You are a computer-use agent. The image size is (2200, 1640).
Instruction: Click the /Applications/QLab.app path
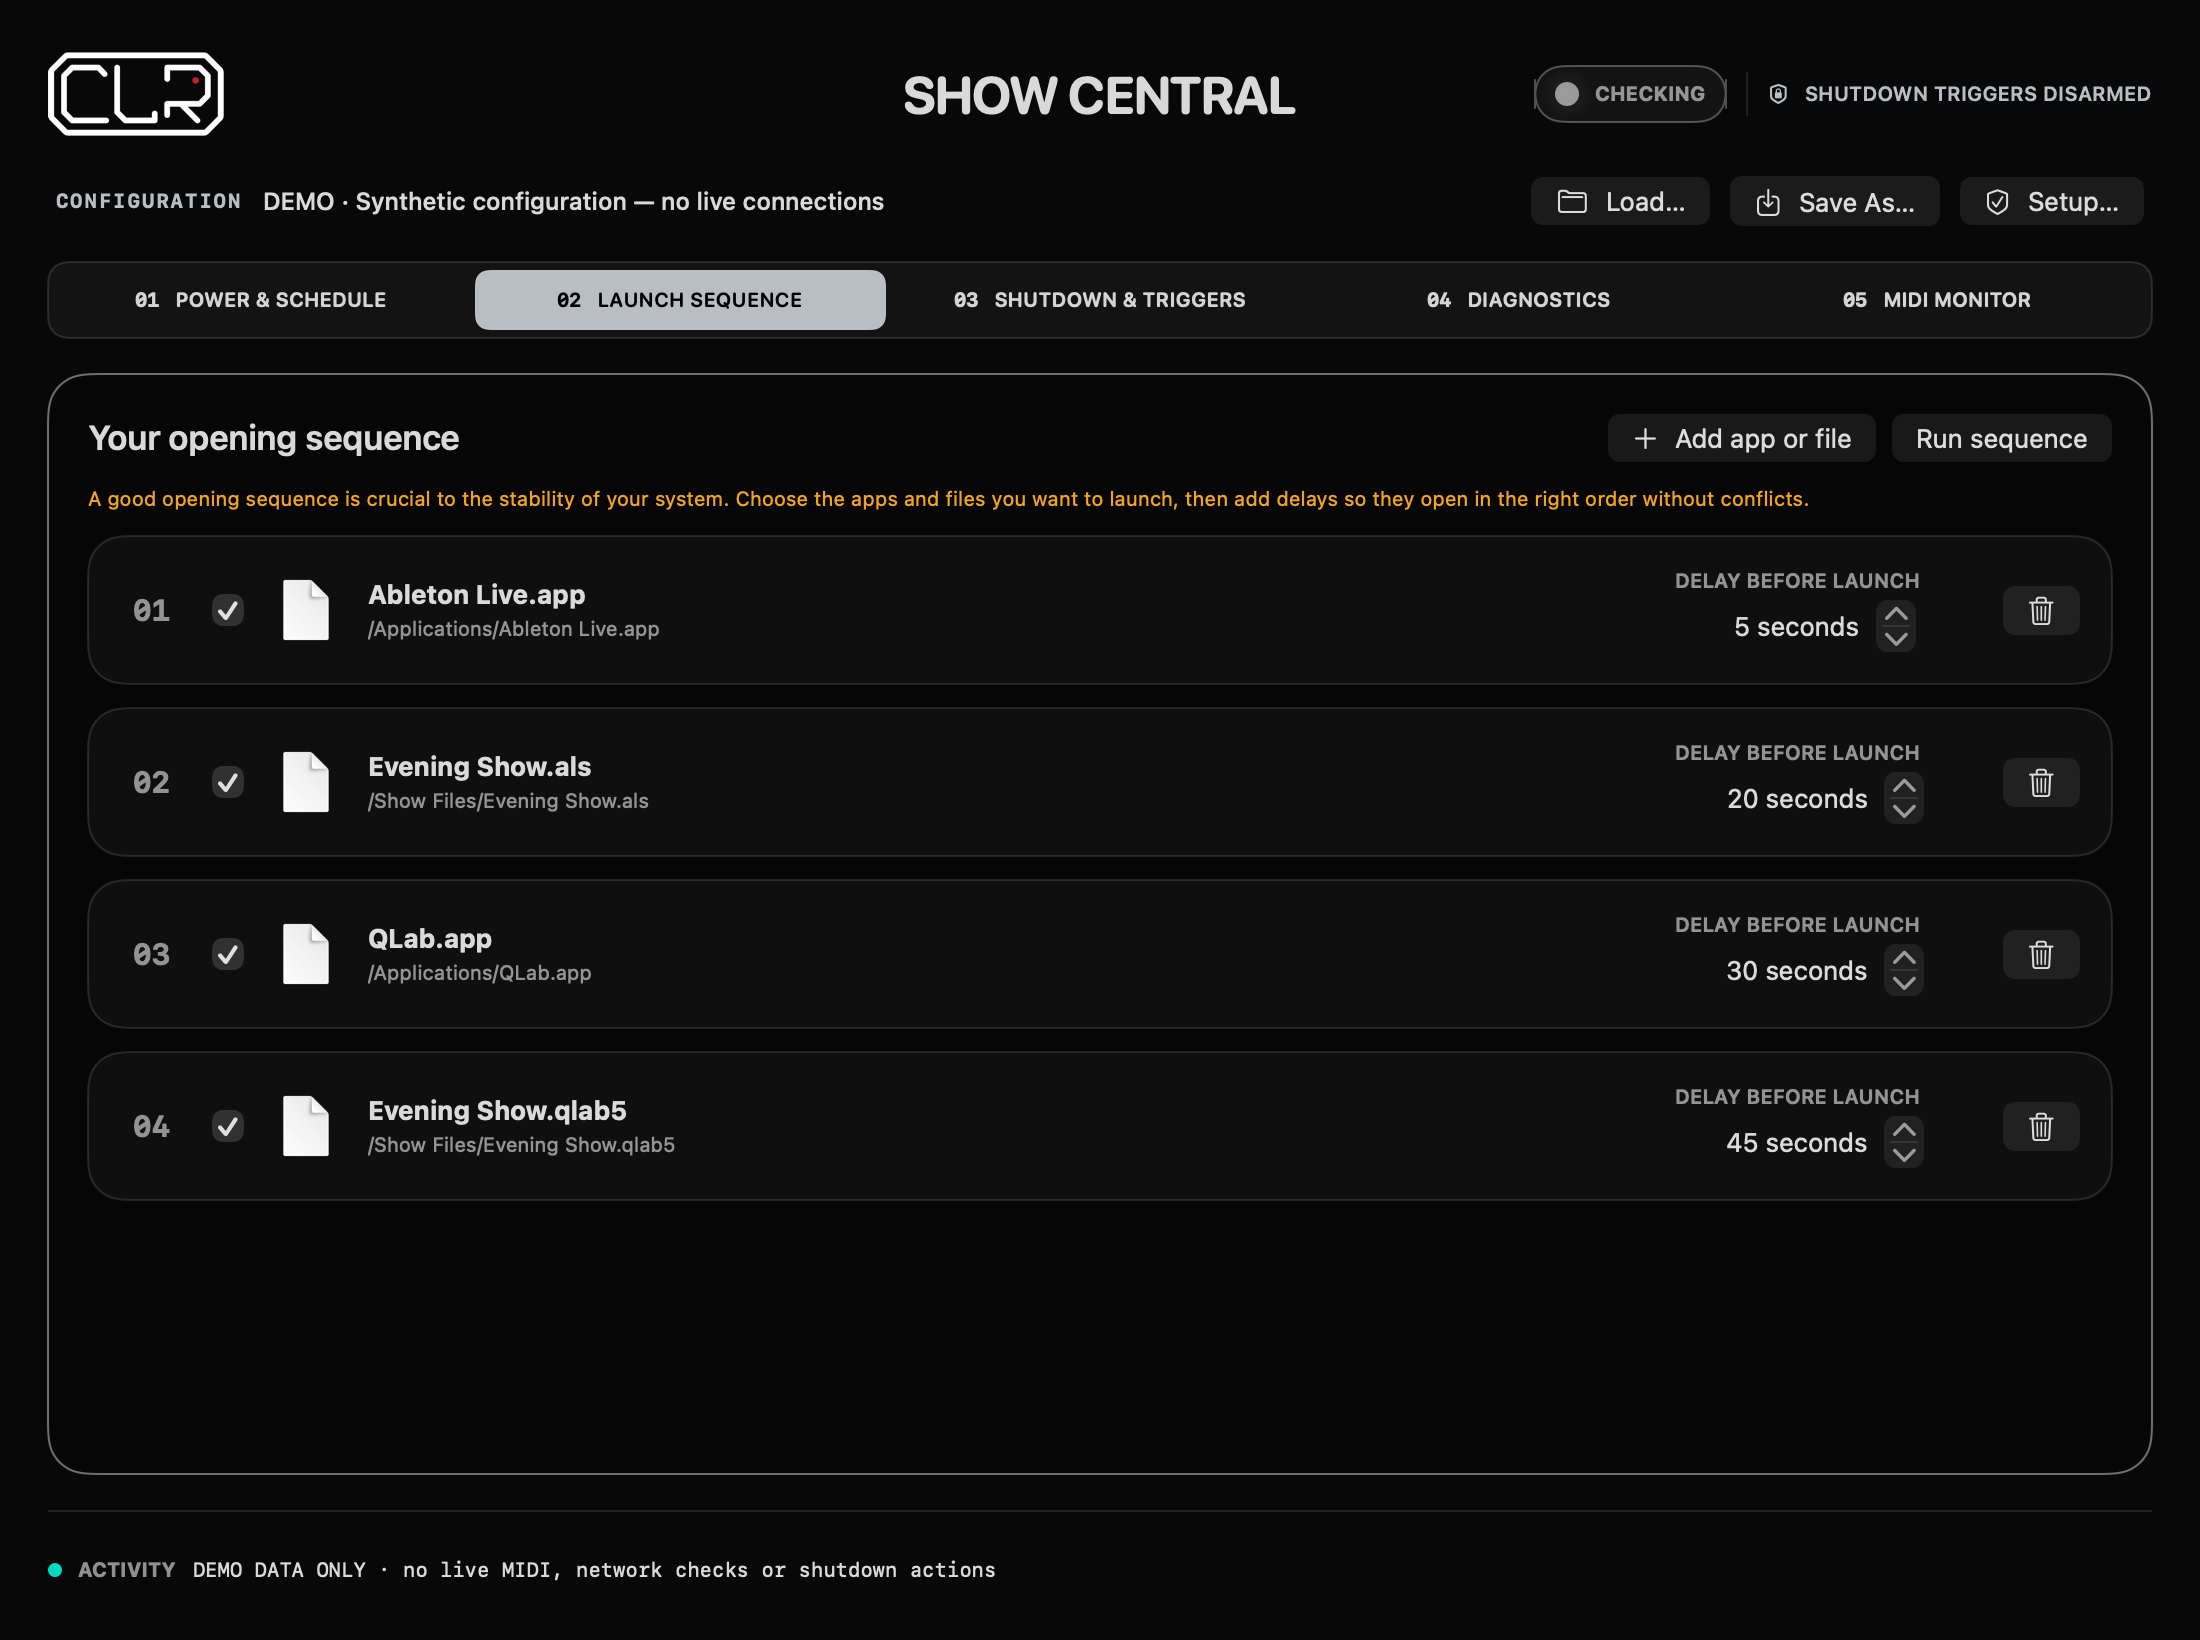pos(480,973)
